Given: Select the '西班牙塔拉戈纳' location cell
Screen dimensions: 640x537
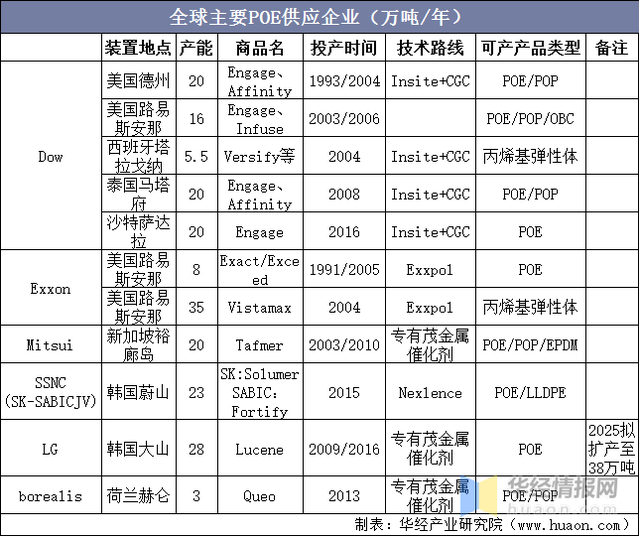Looking at the screenshot, I should (x=138, y=156).
